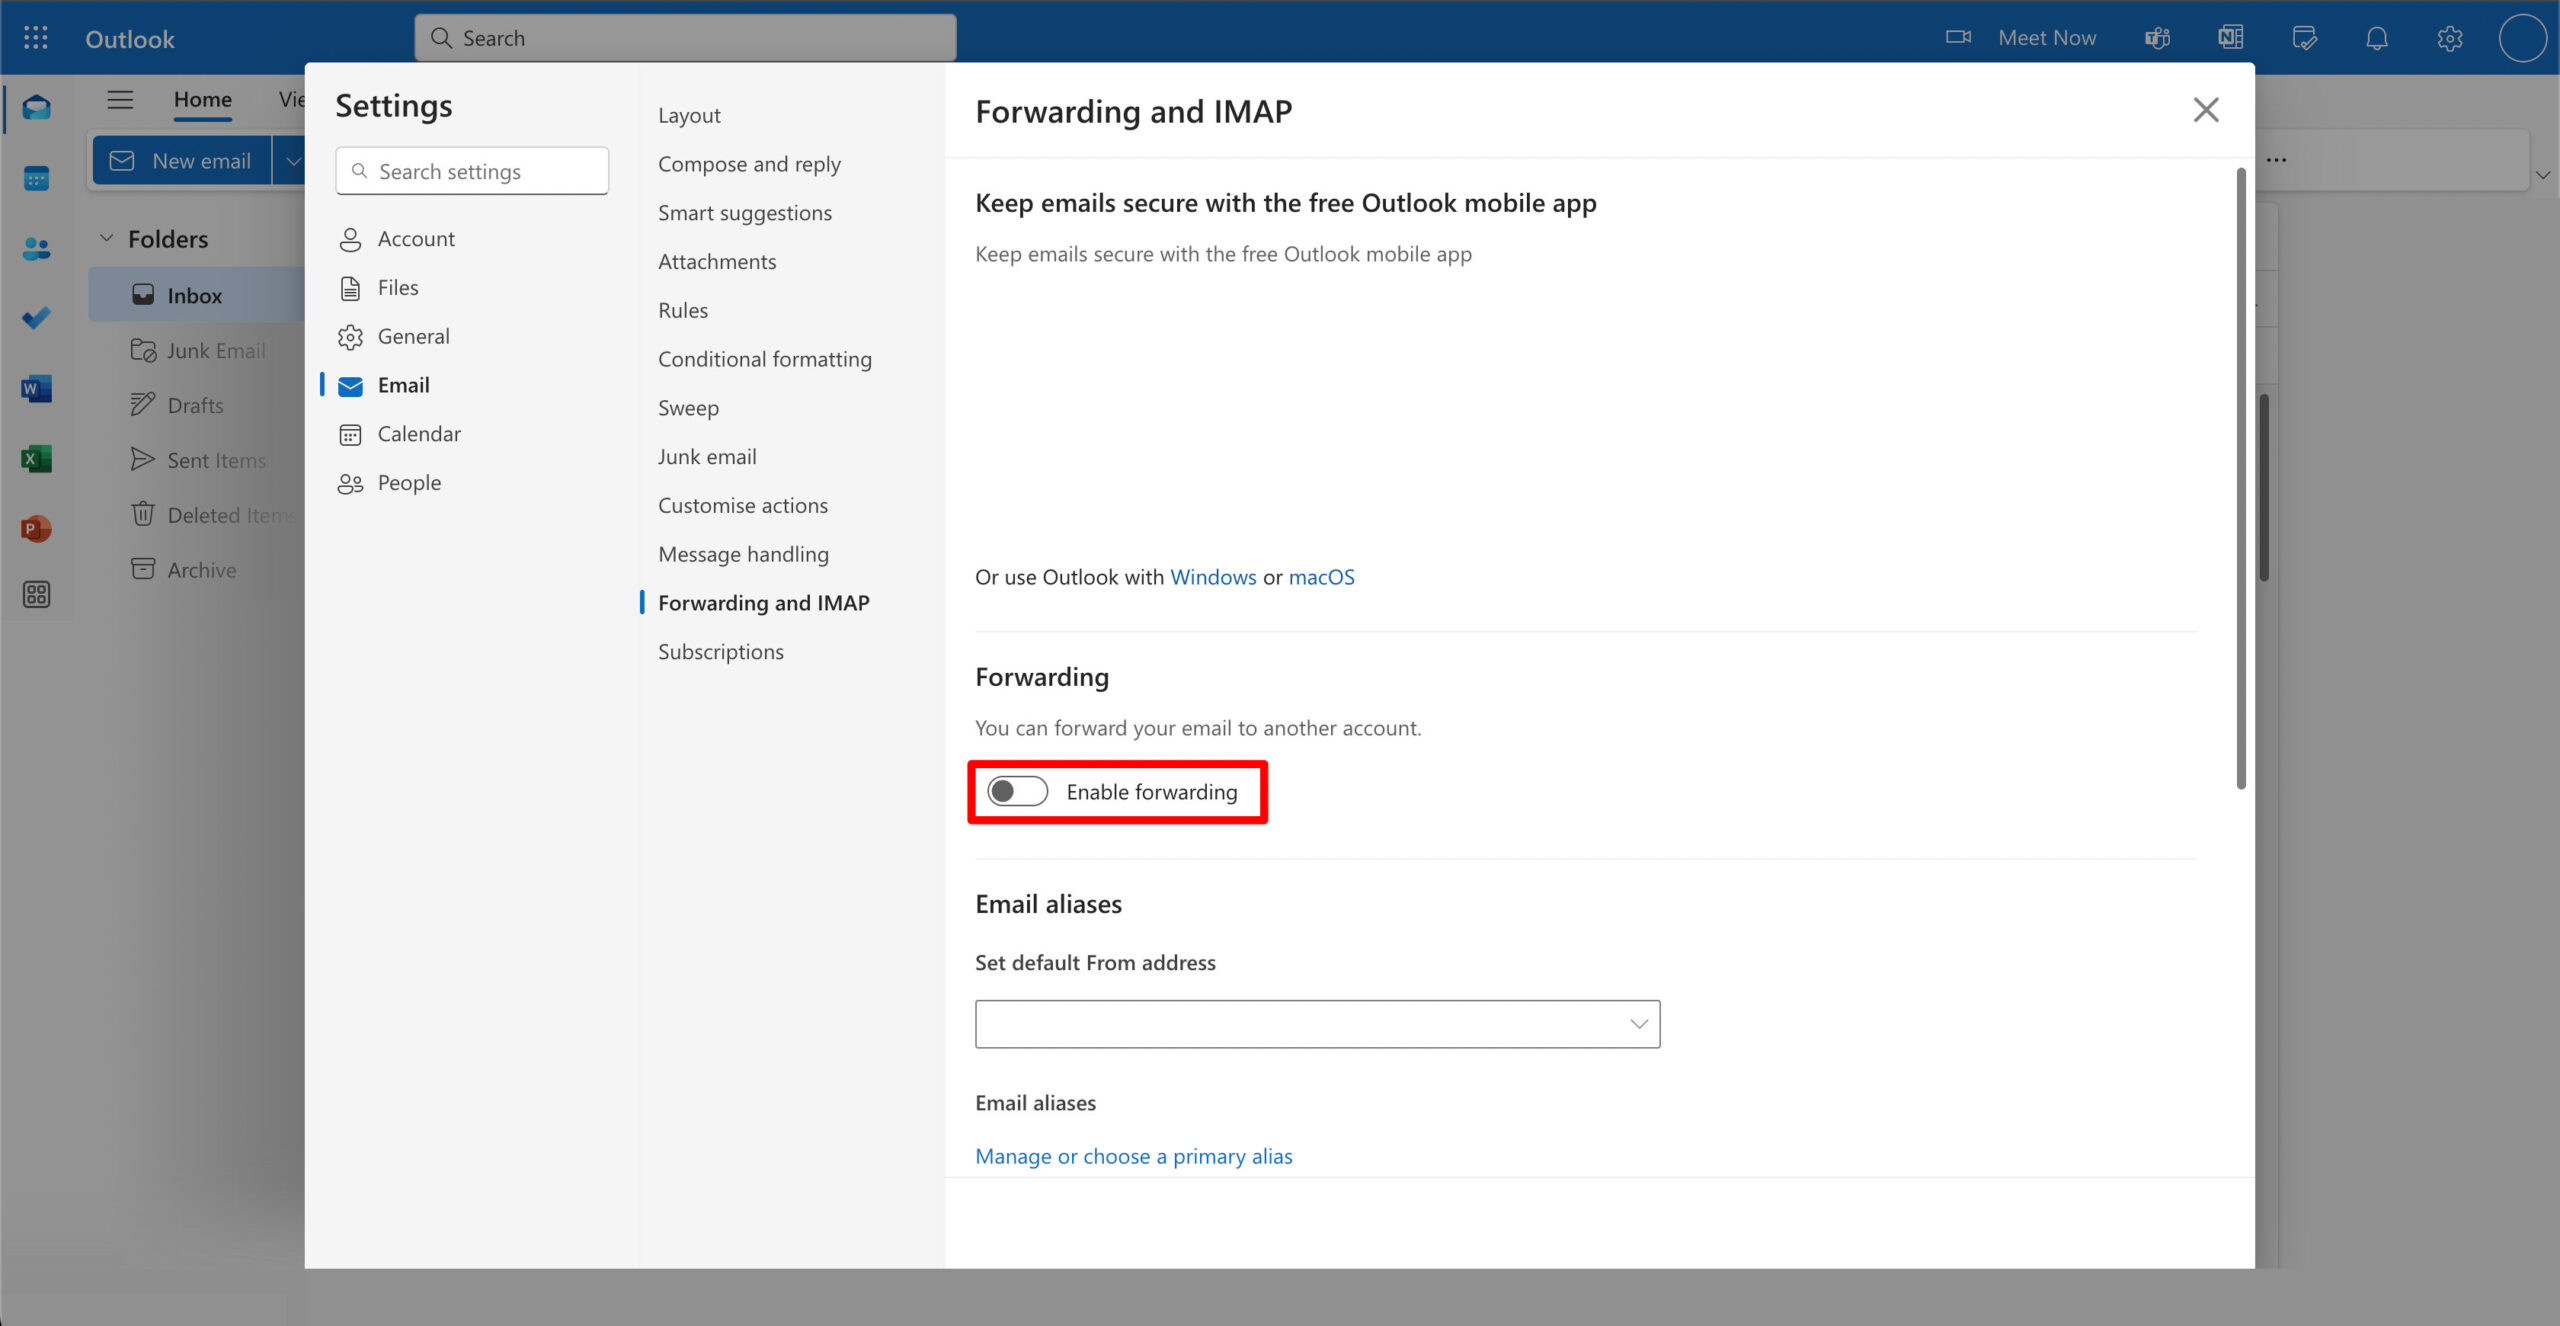Viewport: 2560px width, 1326px height.
Task: Click the Meet Now camera icon
Action: pyautogui.click(x=1958, y=38)
